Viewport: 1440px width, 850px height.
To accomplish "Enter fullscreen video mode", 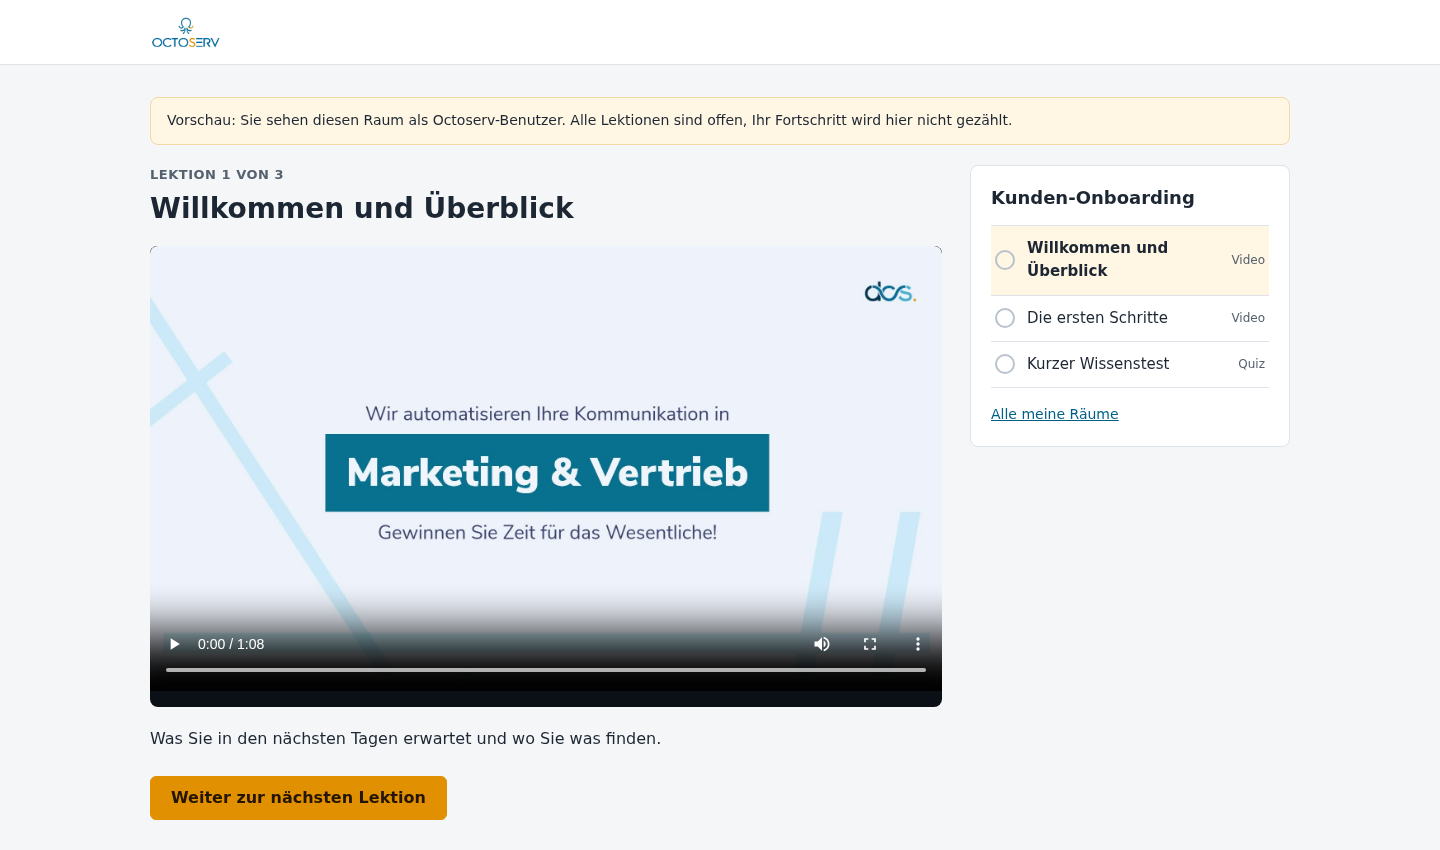I will click(870, 644).
